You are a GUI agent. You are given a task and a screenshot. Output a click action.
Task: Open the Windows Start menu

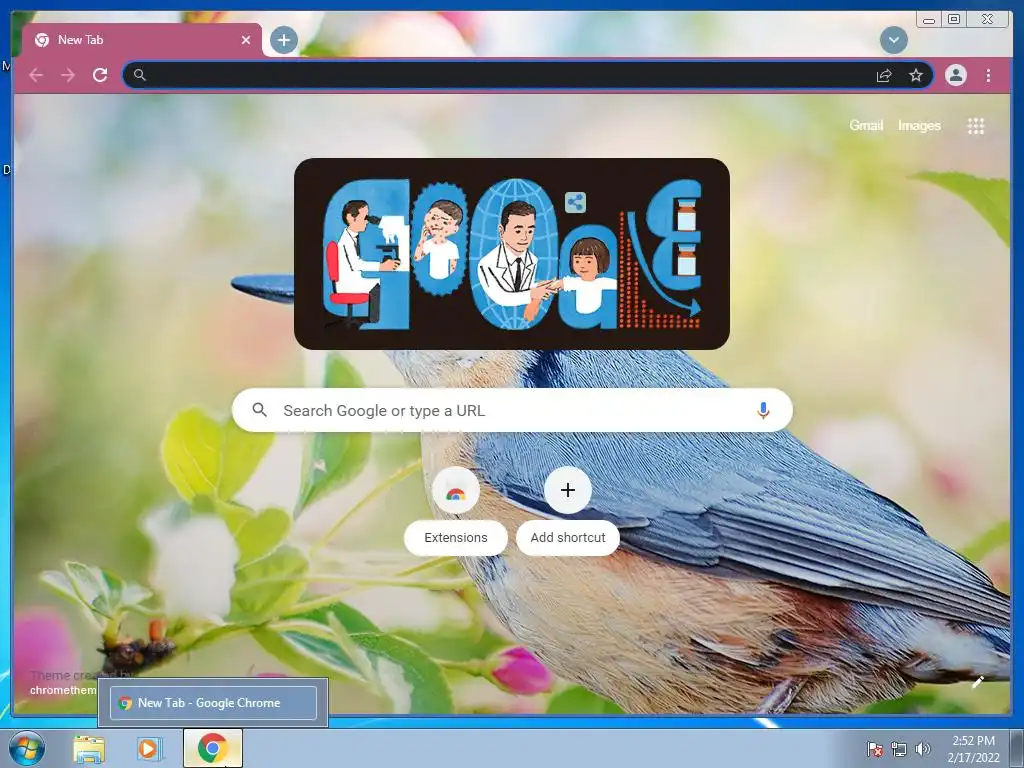pos(27,748)
